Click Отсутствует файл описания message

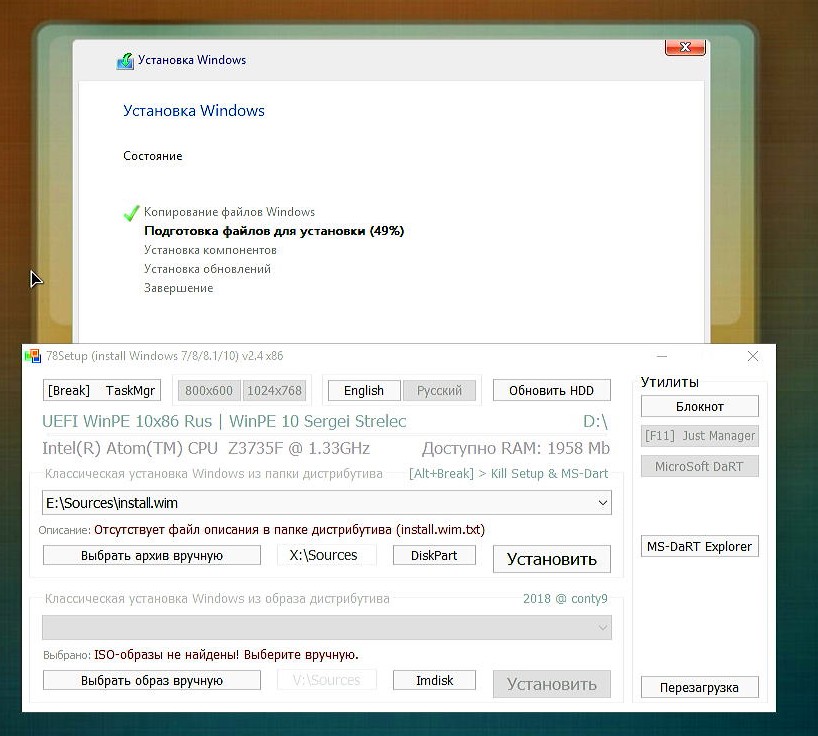pyautogui.click(x=289, y=529)
